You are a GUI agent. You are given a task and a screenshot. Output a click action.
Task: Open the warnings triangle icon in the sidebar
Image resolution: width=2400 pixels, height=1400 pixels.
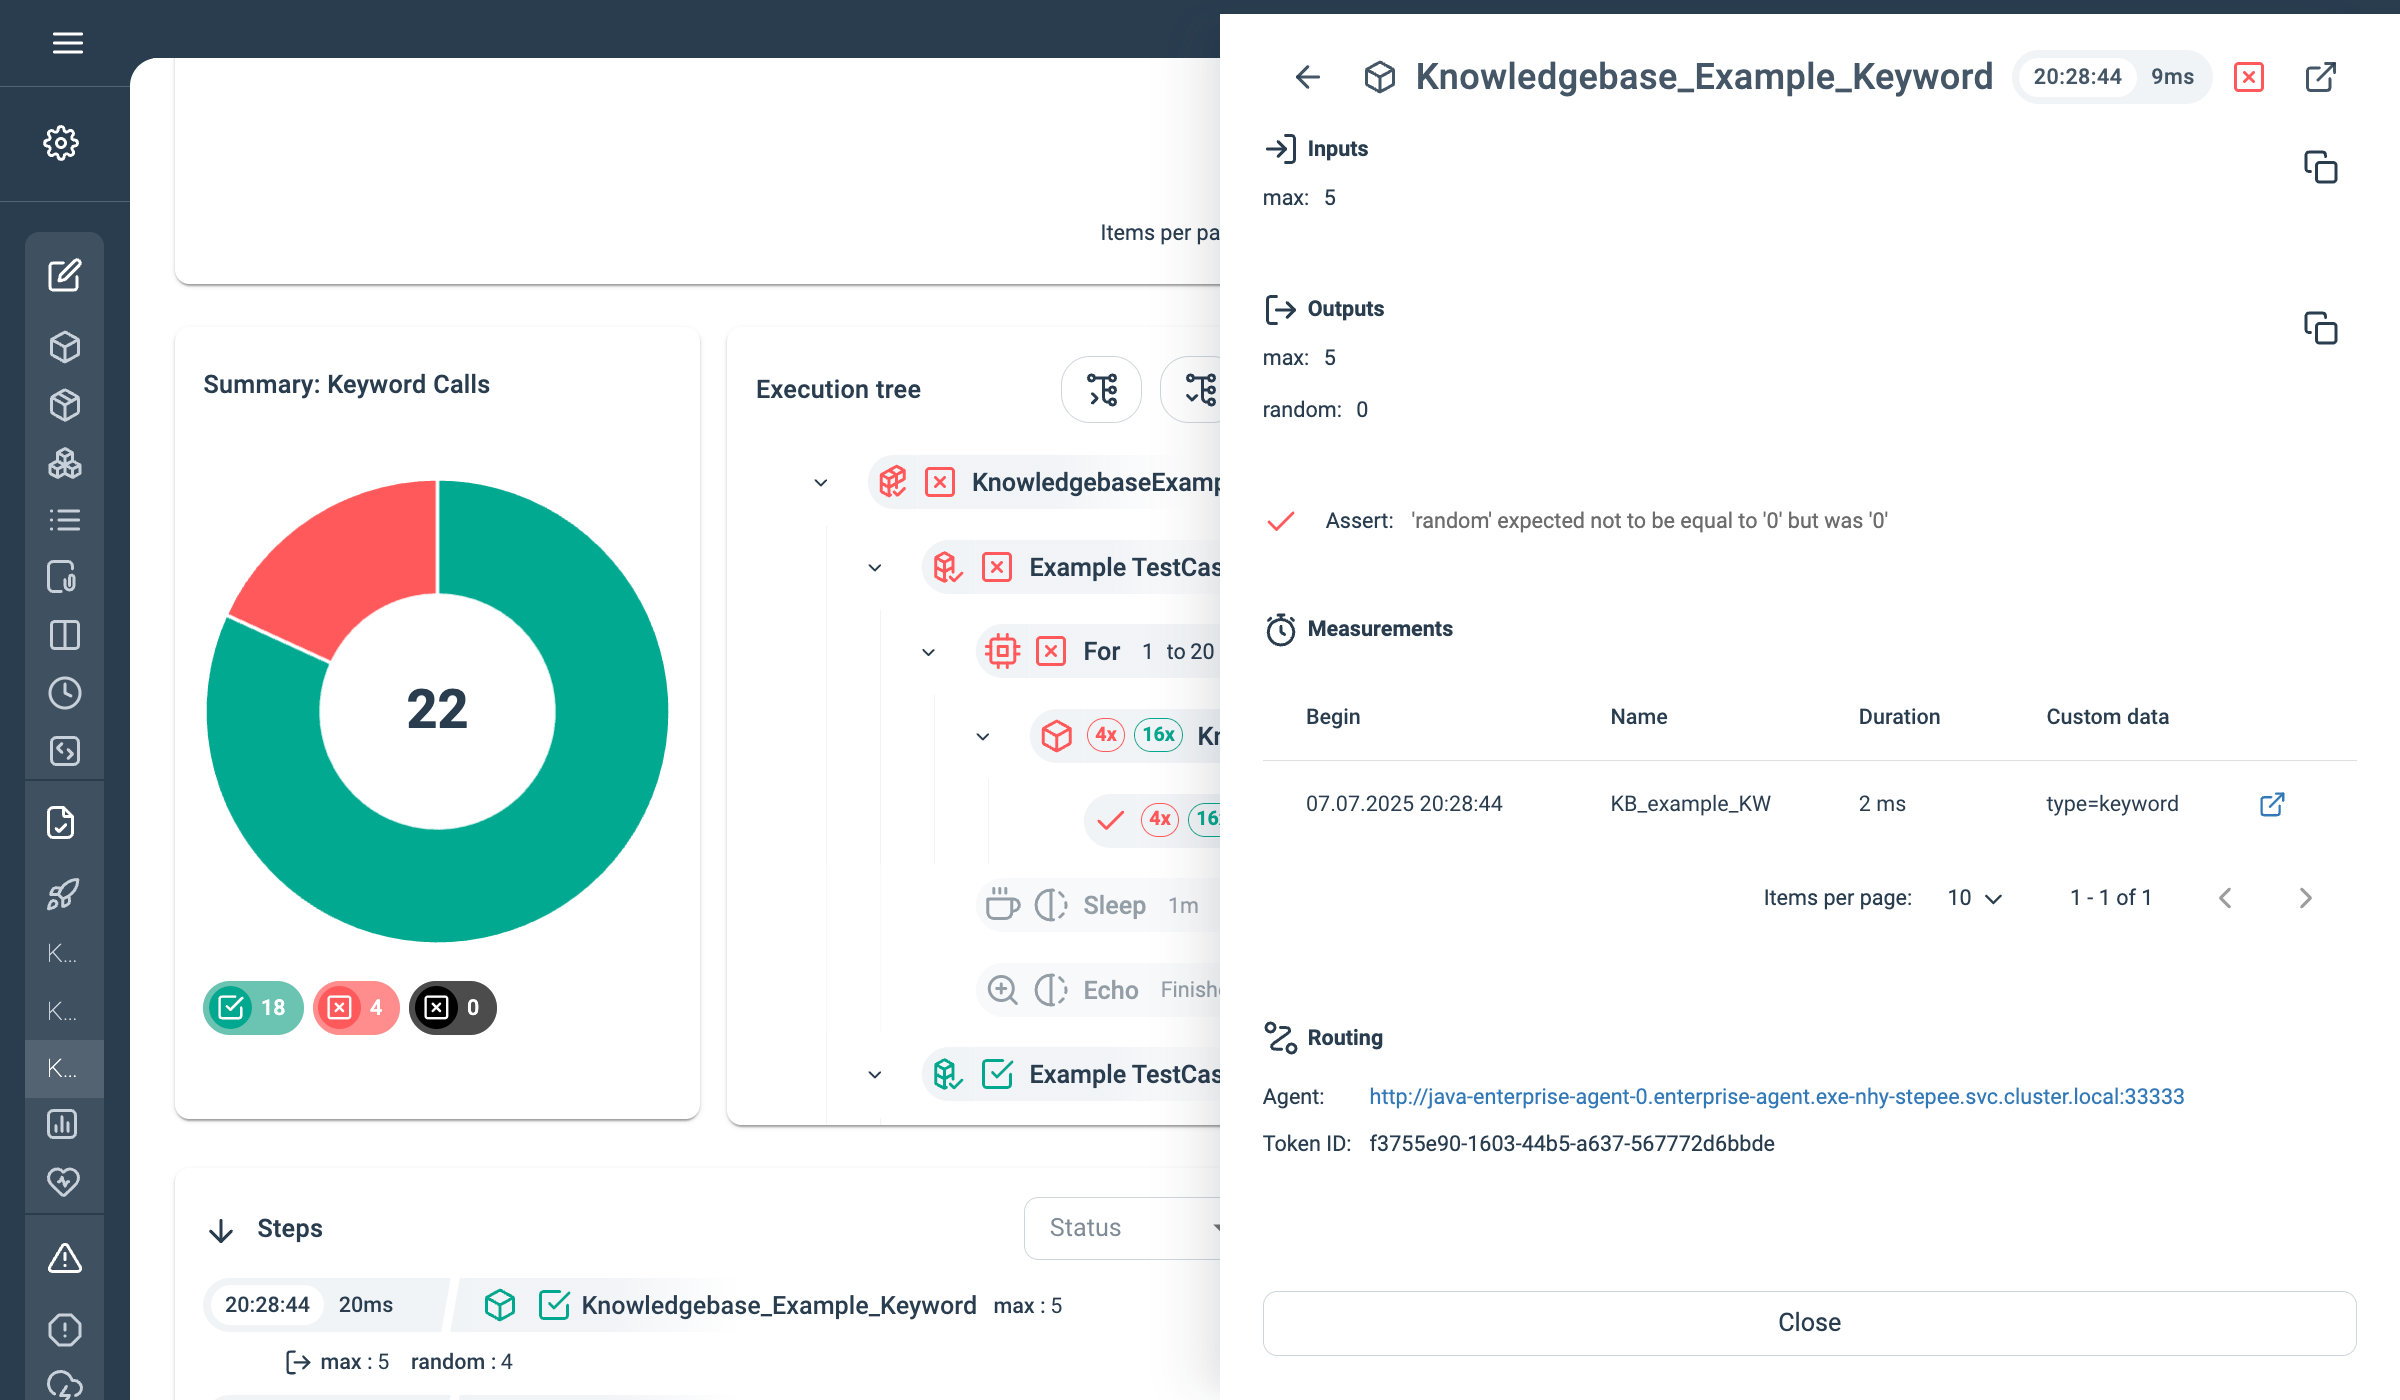64,1257
